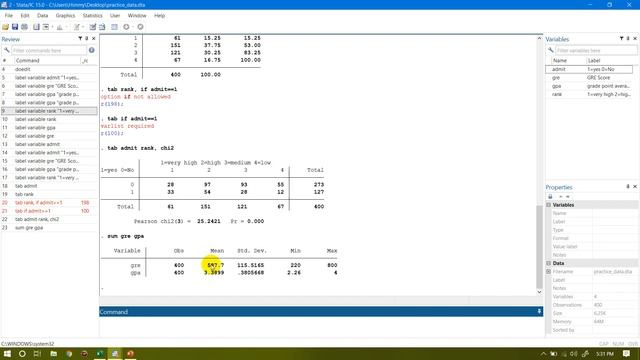Open the Edit menu
The width and height of the screenshot is (640, 360).
tap(25, 16)
